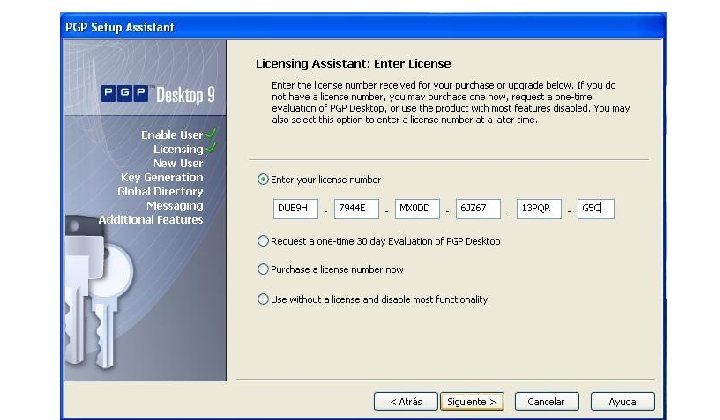The width and height of the screenshot is (720, 420).
Task: Click the fifth license field containing 13PQR
Action: pos(539,209)
